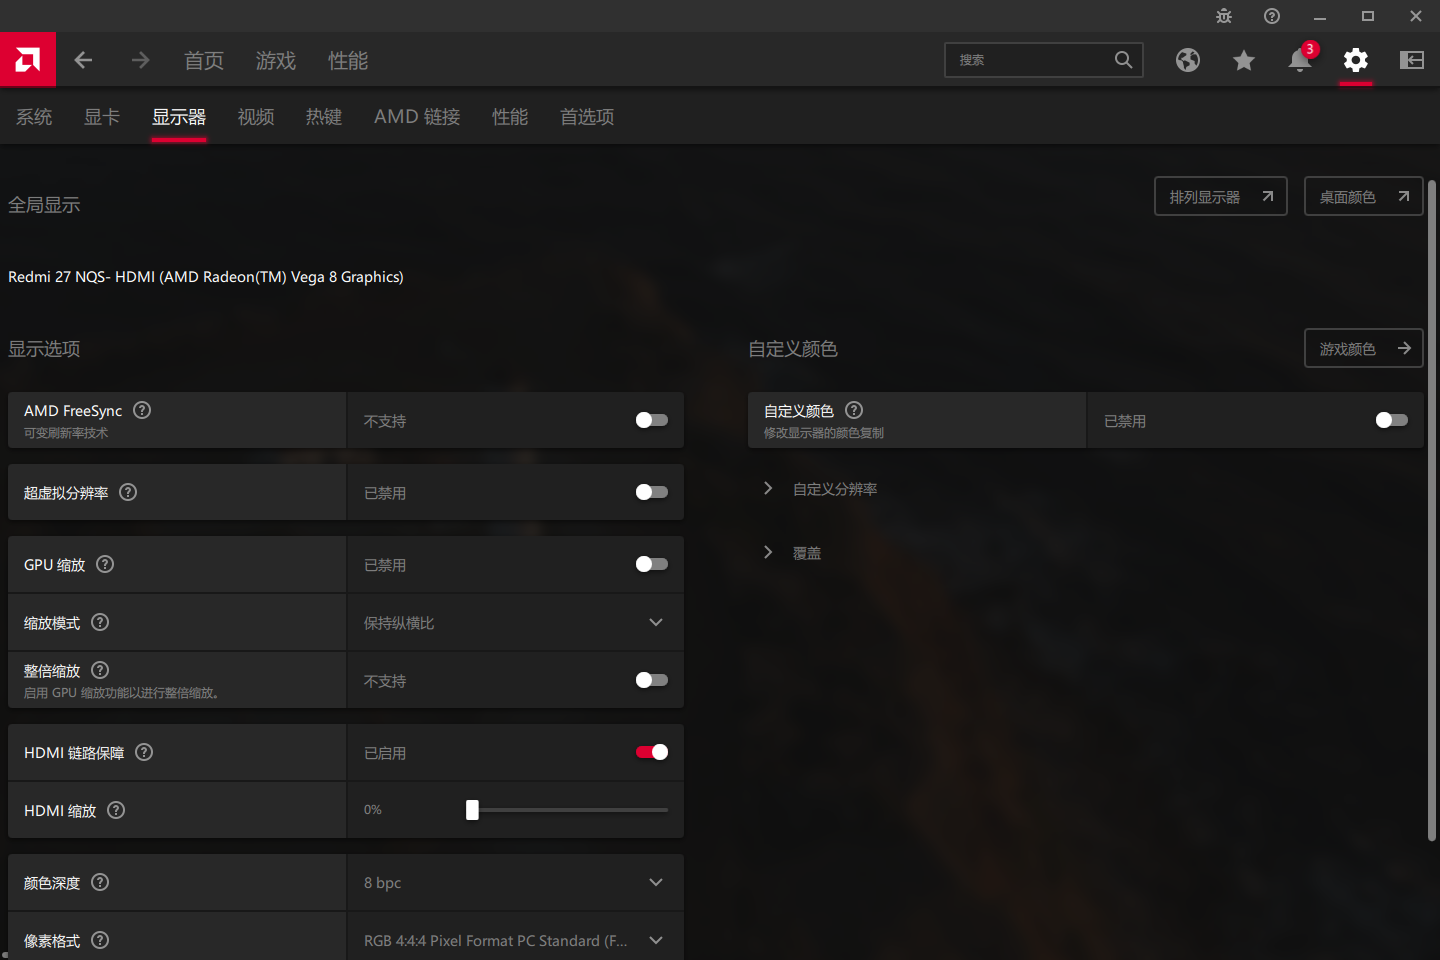Switch to 显卡 tab
This screenshot has height=960, width=1440.
(102, 117)
